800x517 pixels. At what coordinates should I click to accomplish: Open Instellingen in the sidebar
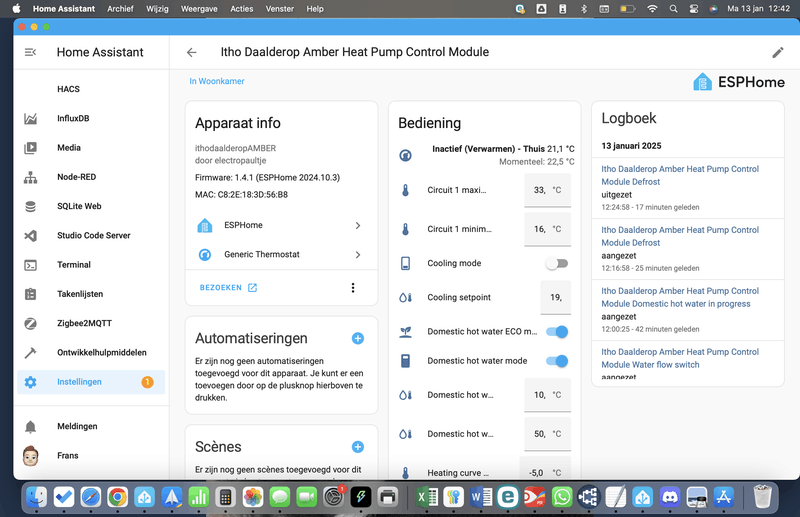pyautogui.click(x=91, y=382)
